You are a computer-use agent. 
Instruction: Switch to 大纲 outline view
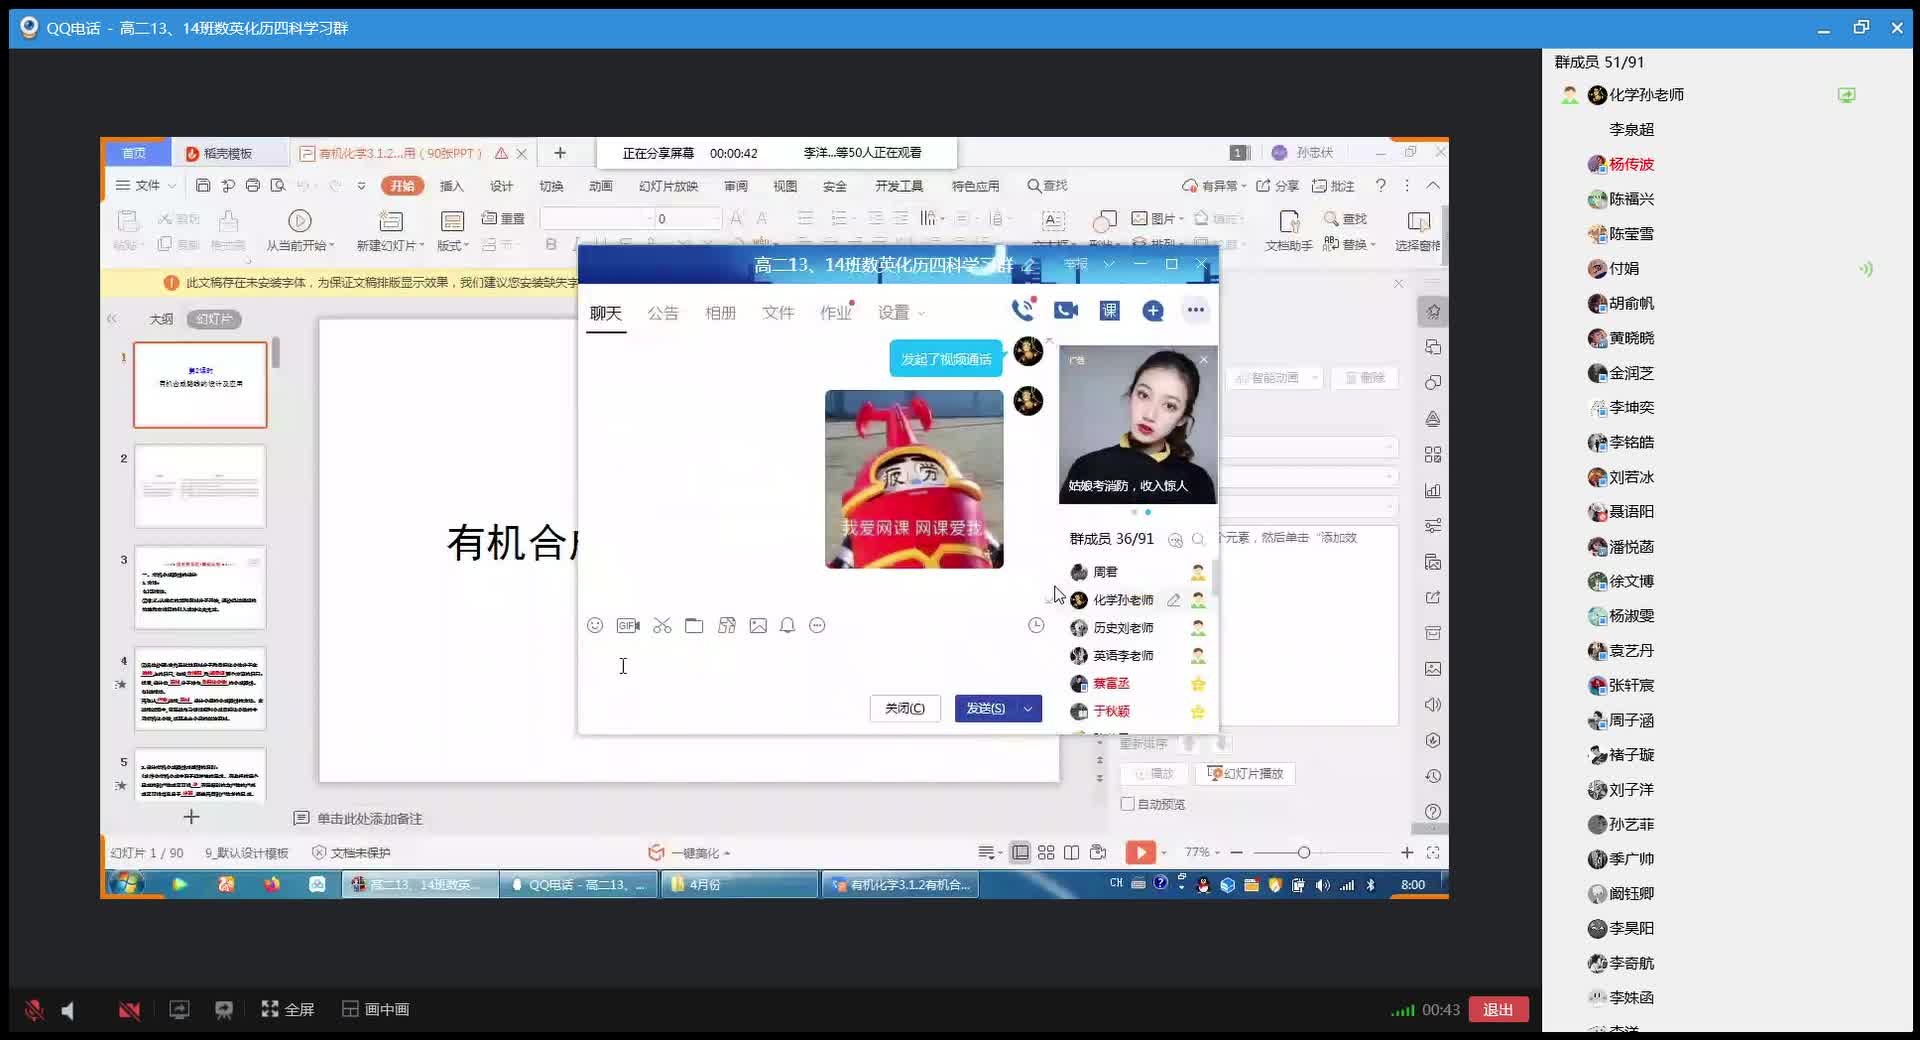pos(161,319)
